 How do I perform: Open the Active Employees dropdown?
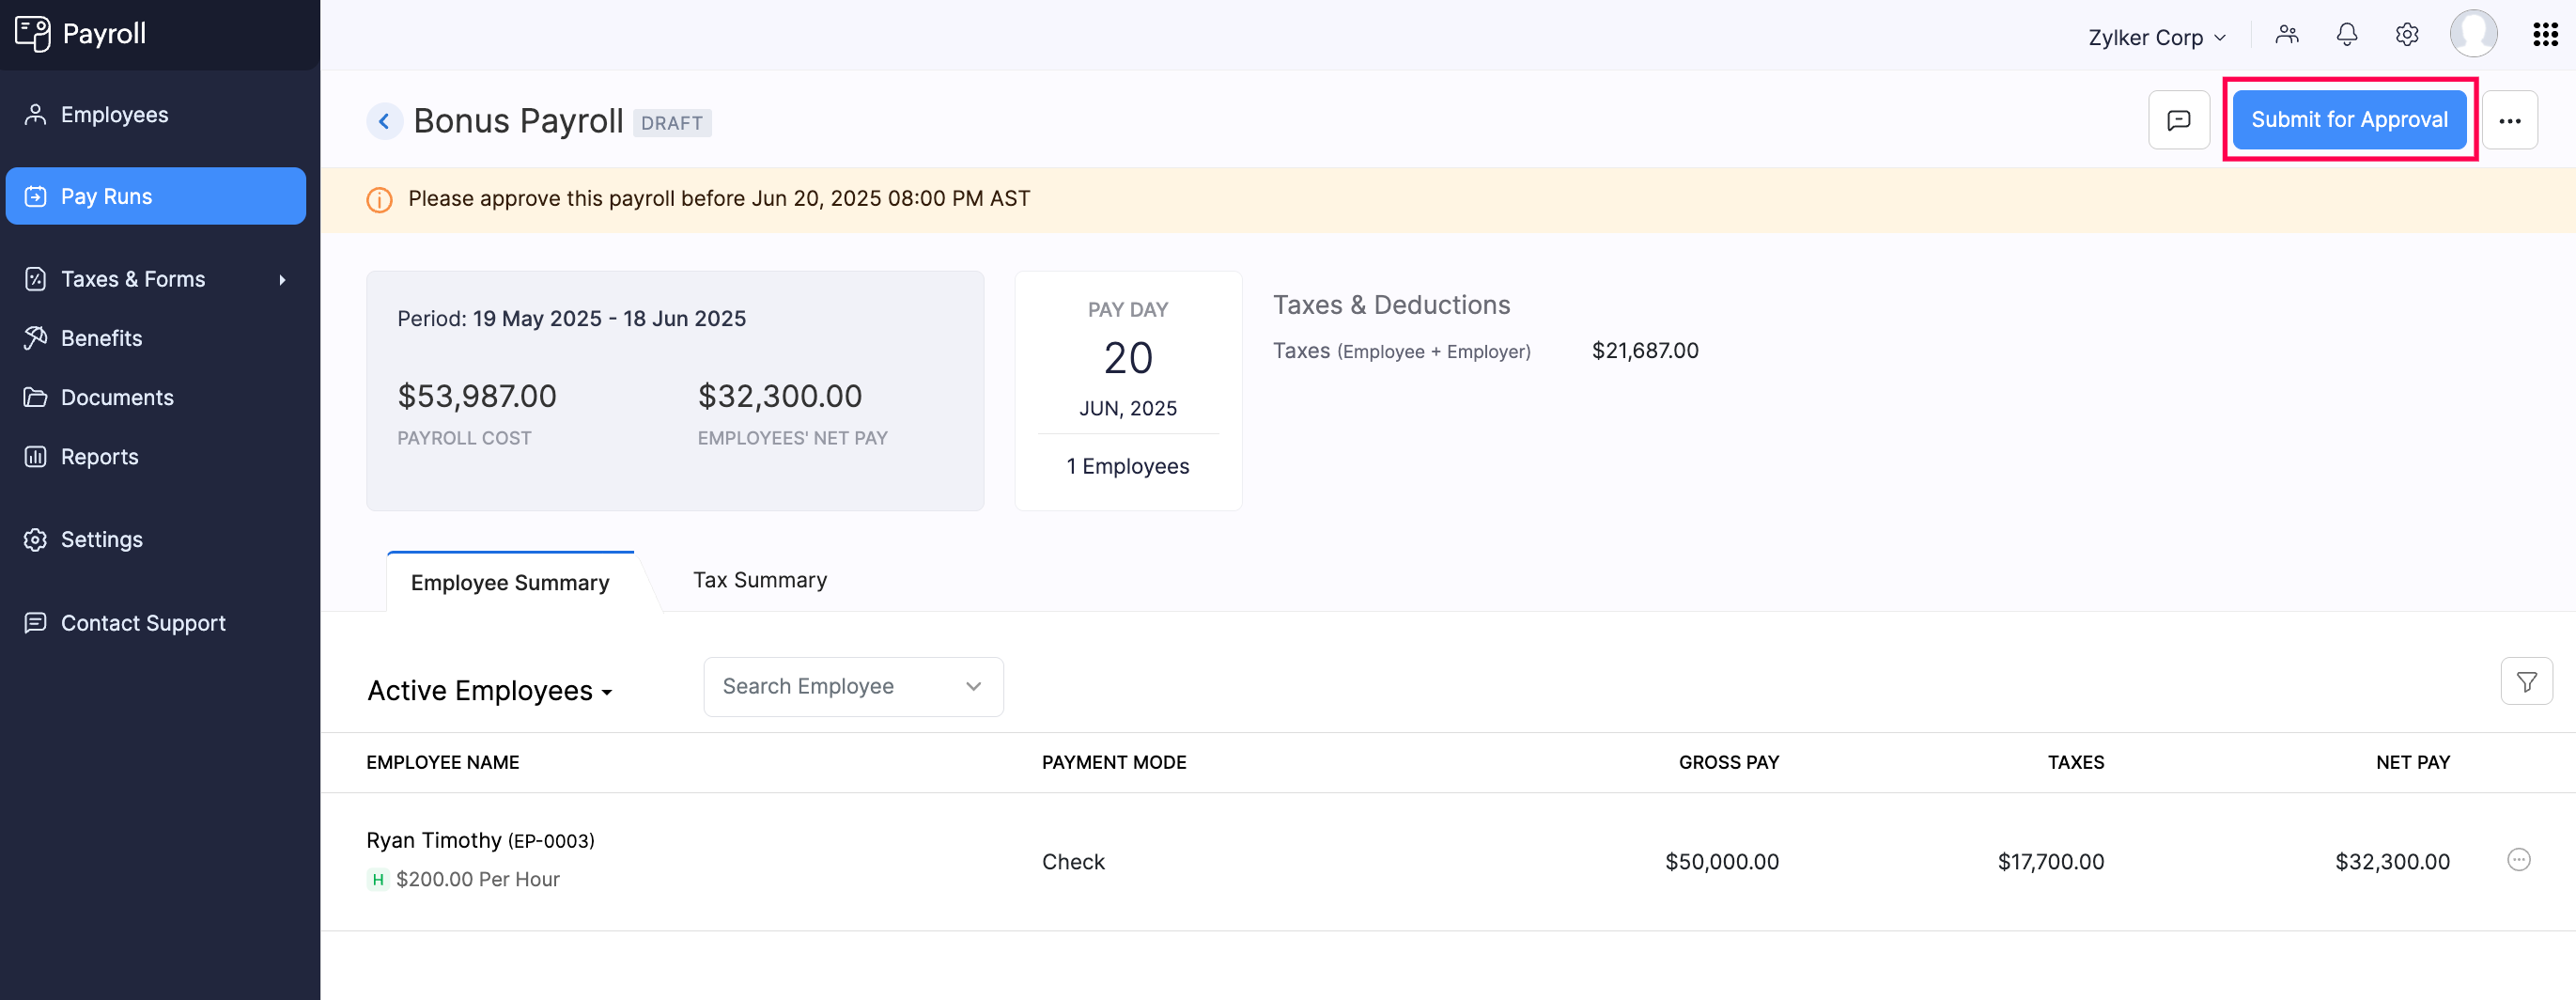pyautogui.click(x=489, y=690)
